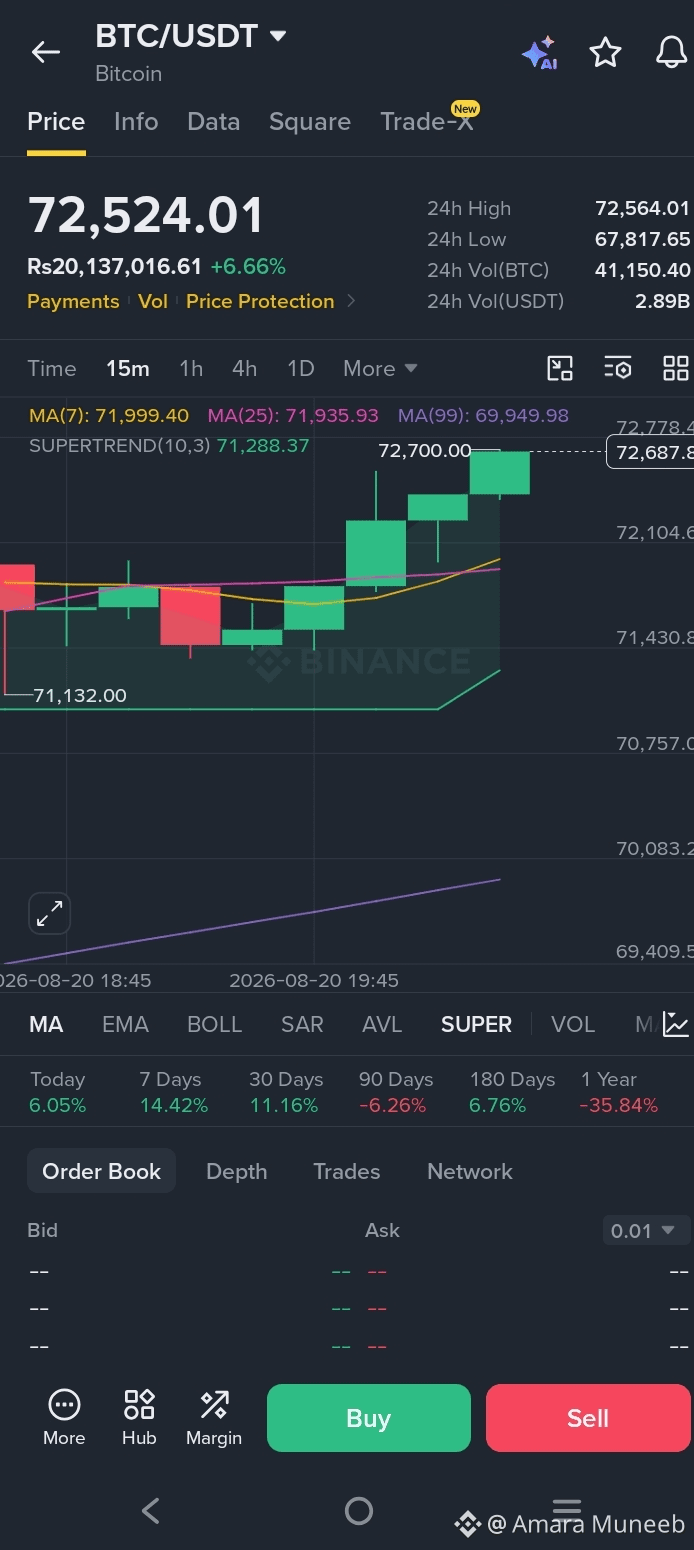Select the 30 Days 11.16% performance
Viewport: 694px width, 1550px height.
[286, 1092]
